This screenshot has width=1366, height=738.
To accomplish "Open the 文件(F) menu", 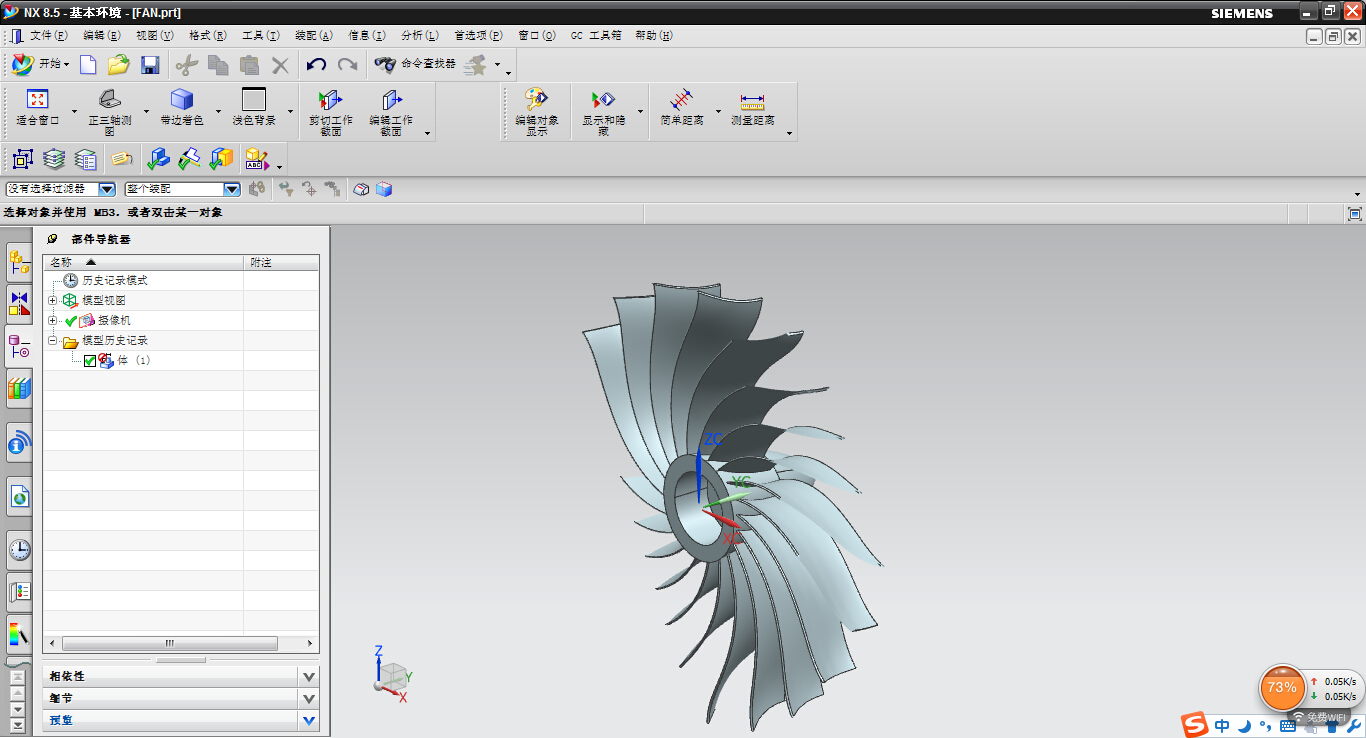I will 48,35.
